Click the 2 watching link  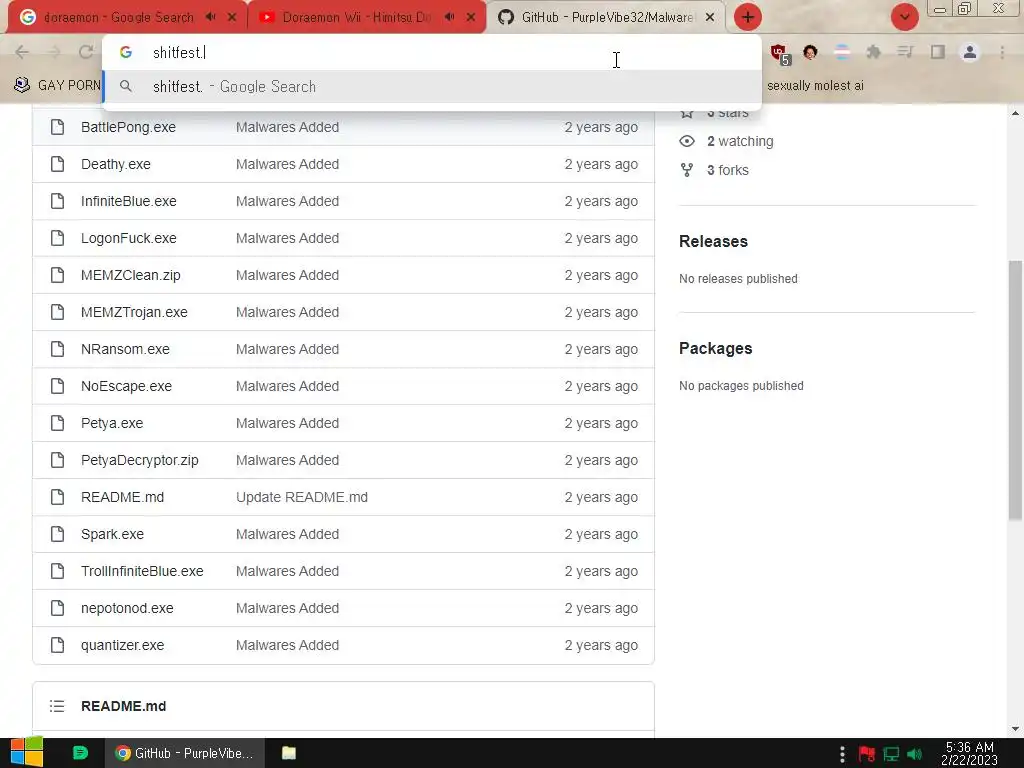click(740, 141)
